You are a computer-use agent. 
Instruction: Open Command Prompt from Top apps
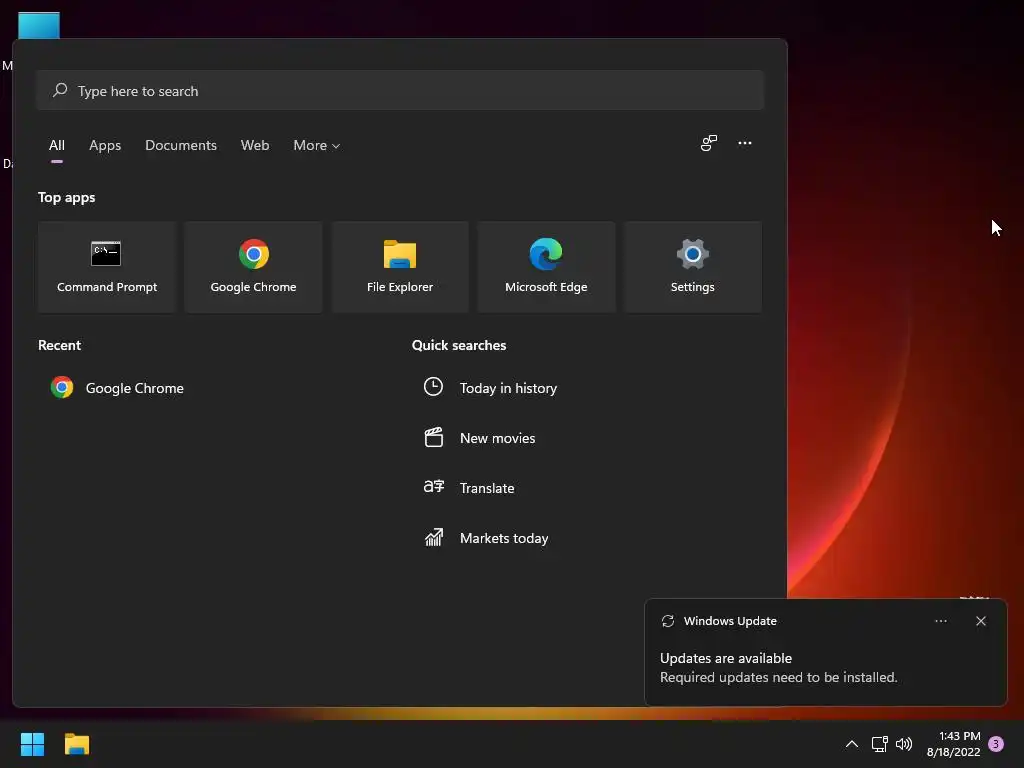107,266
